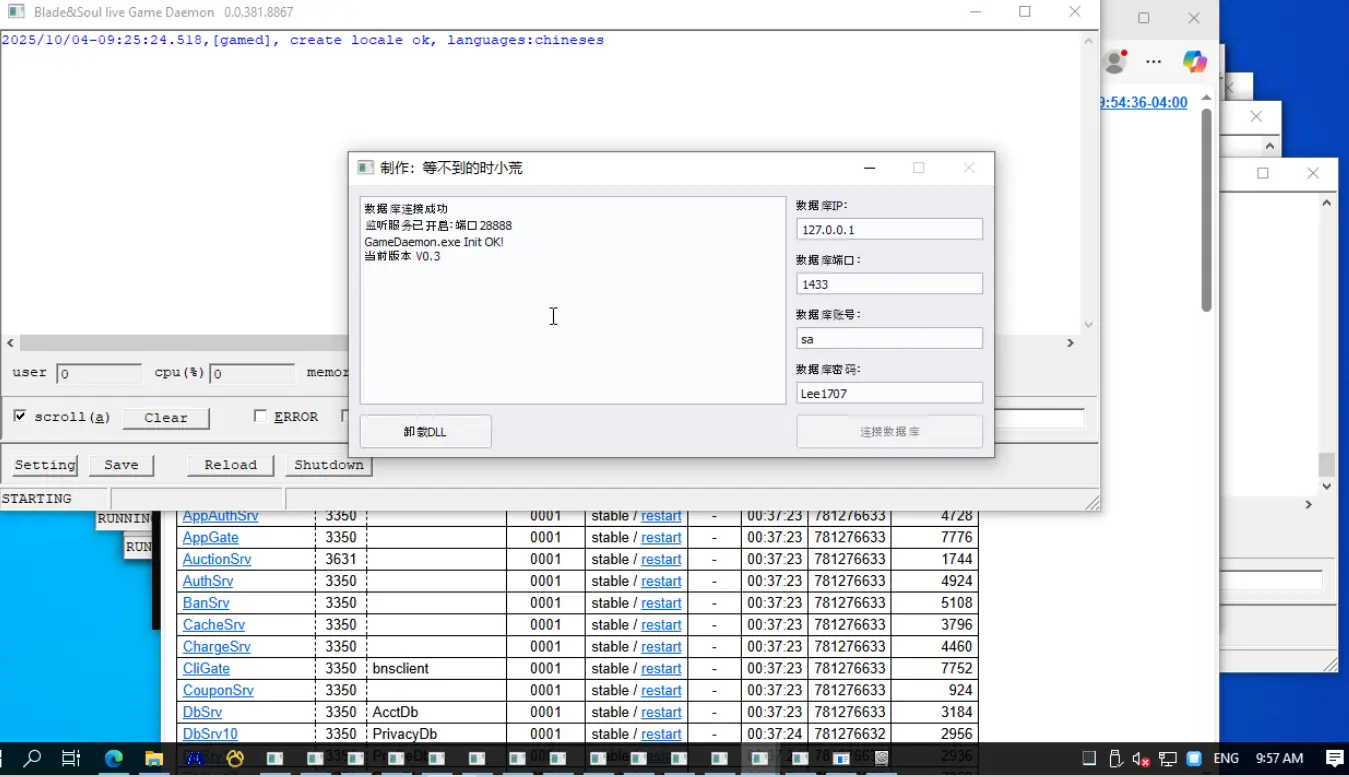Viewport: 1349px width, 777px height.
Task: Click the '当前版本 V0.3' log line
Action: (402, 256)
